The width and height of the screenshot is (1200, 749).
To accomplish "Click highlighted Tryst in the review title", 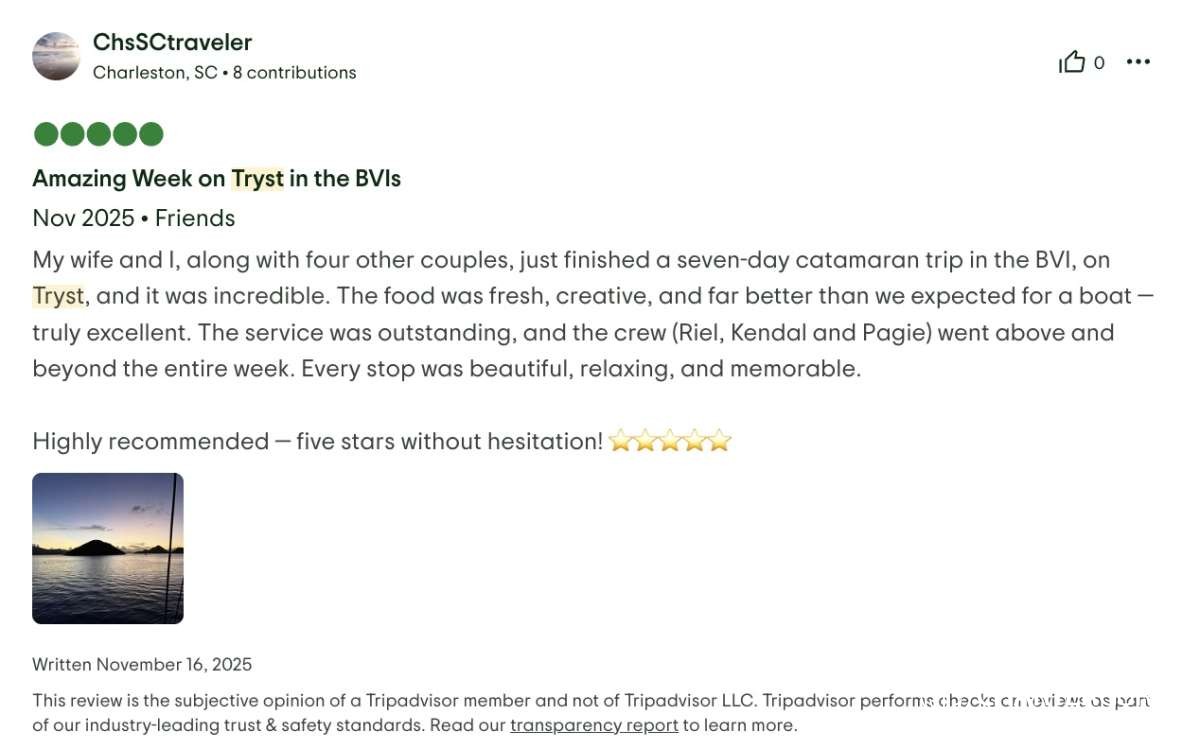I will coord(257,179).
